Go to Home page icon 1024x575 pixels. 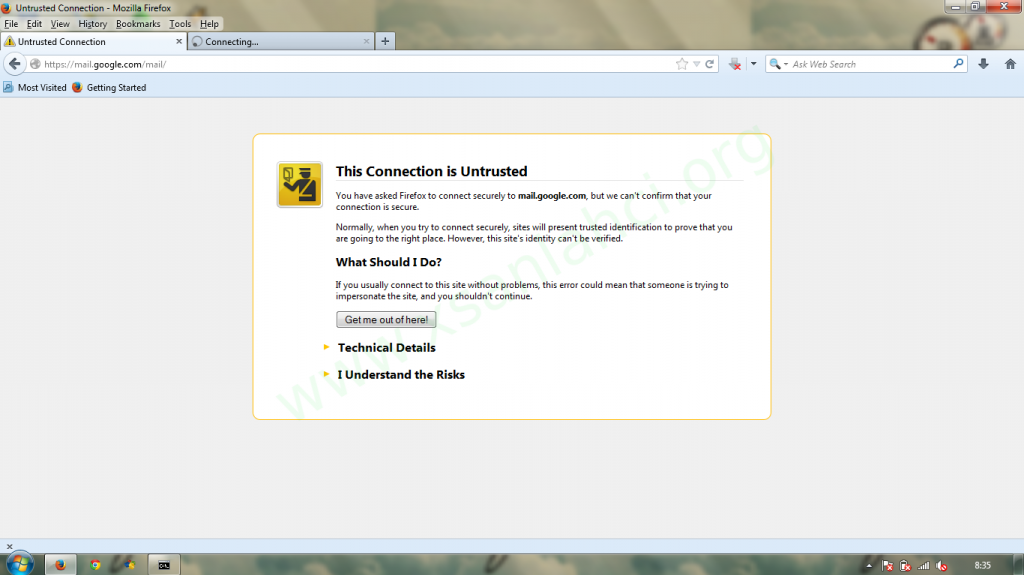tap(1010, 64)
